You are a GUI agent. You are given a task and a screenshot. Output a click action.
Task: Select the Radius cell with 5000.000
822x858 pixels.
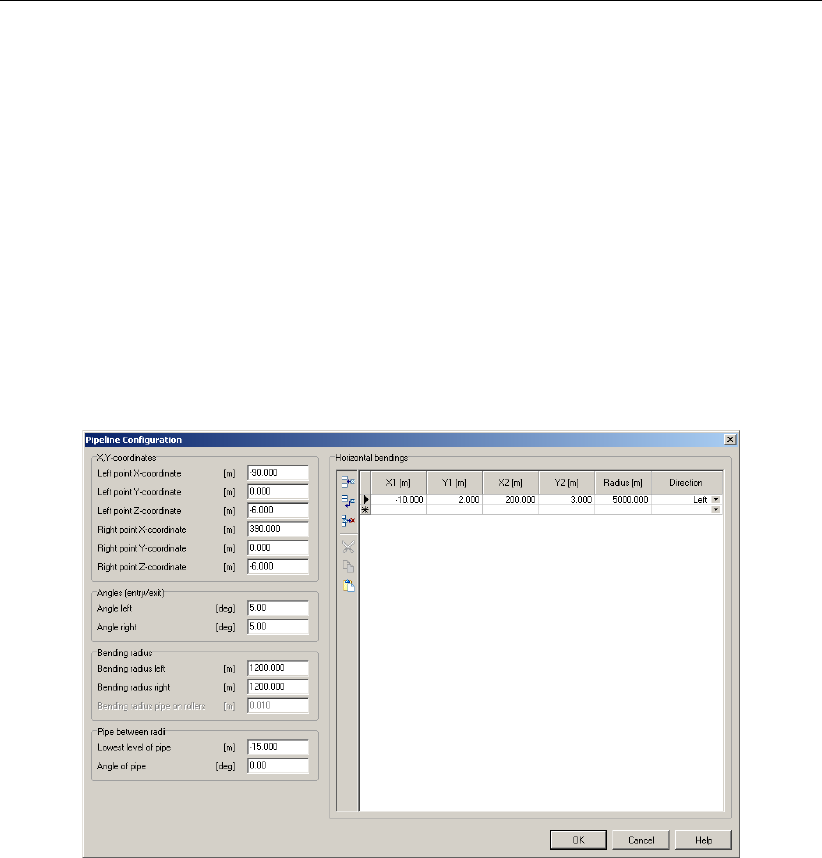coord(623,500)
